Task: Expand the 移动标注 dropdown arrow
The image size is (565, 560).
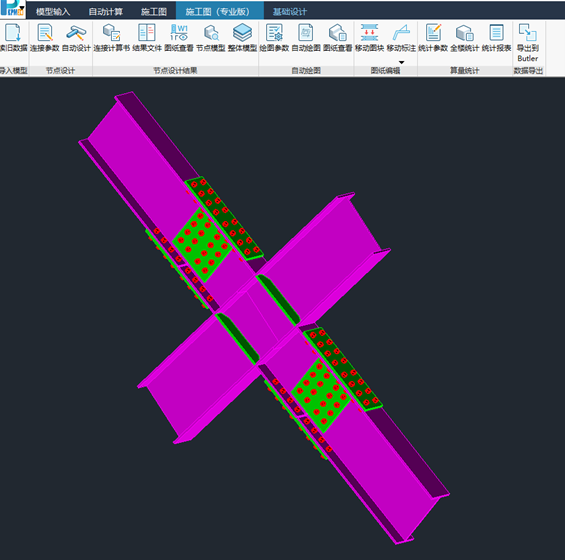Action: (401, 62)
